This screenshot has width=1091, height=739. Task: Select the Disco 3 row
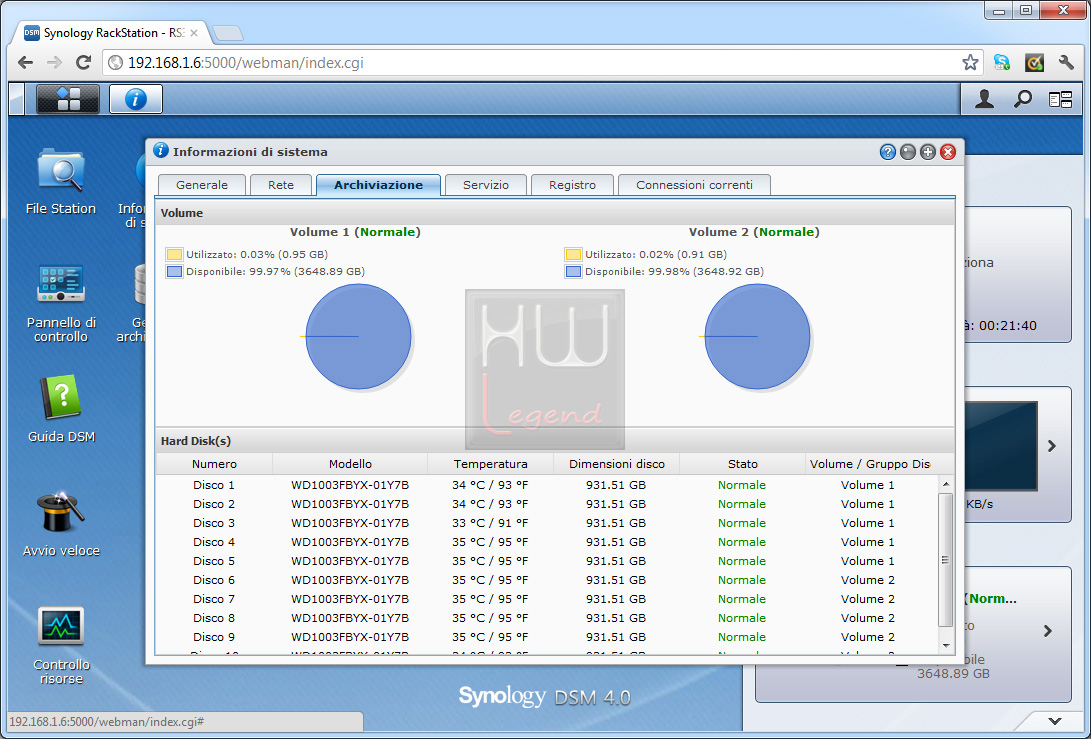click(x=547, y=523)
